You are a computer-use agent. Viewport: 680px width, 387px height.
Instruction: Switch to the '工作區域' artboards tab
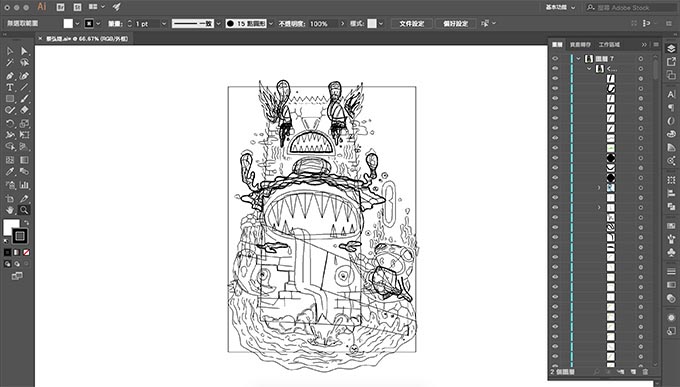click(x=609, y=45)
